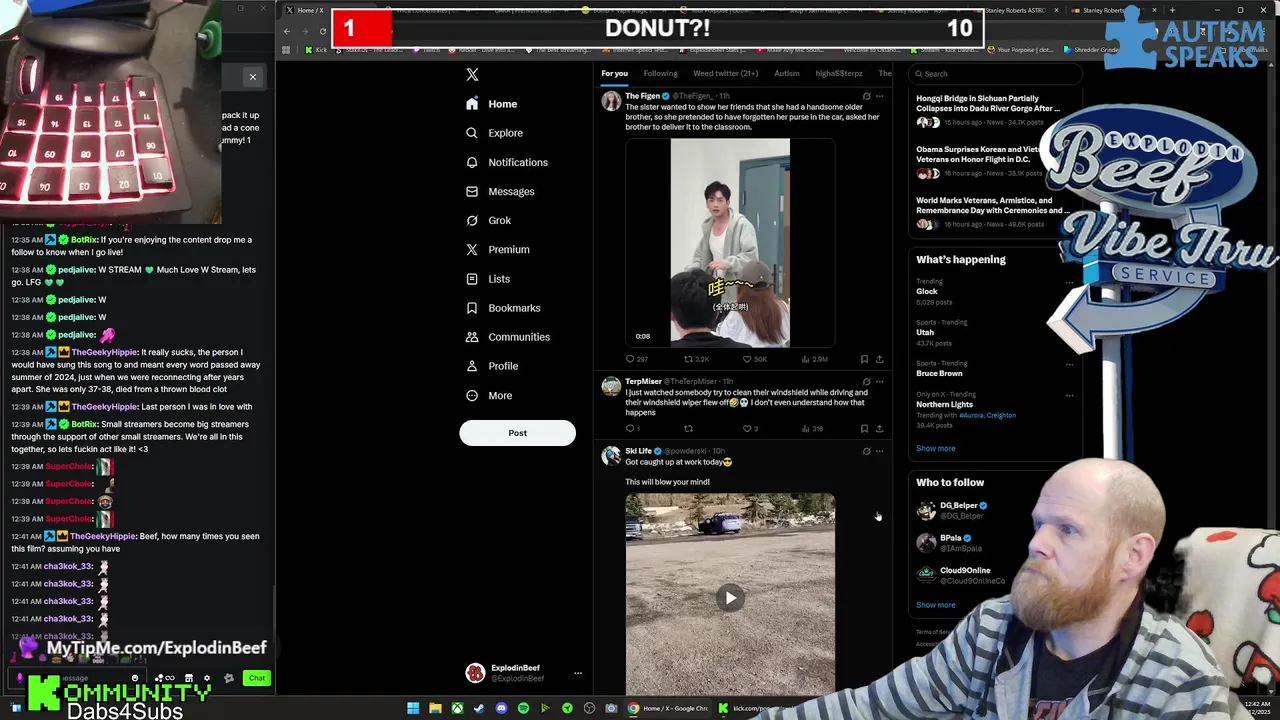Repost The Figen's post
This screenshot has height=720, width=1280.
[x=696, y=359]
